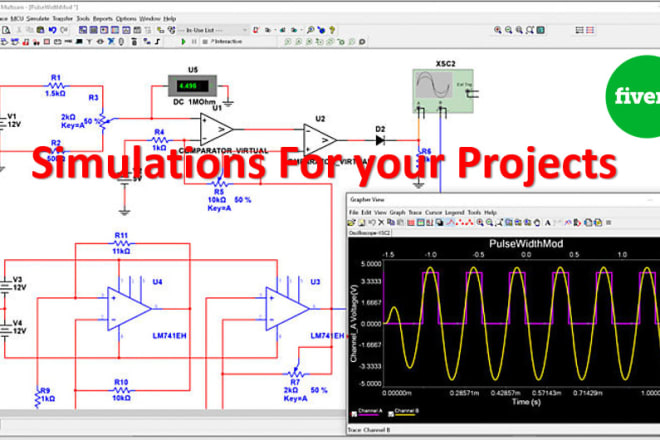Screen dimensions: 660x440
Task: Open the Cursor menu in Grapher View
Action: coord(433,212)
